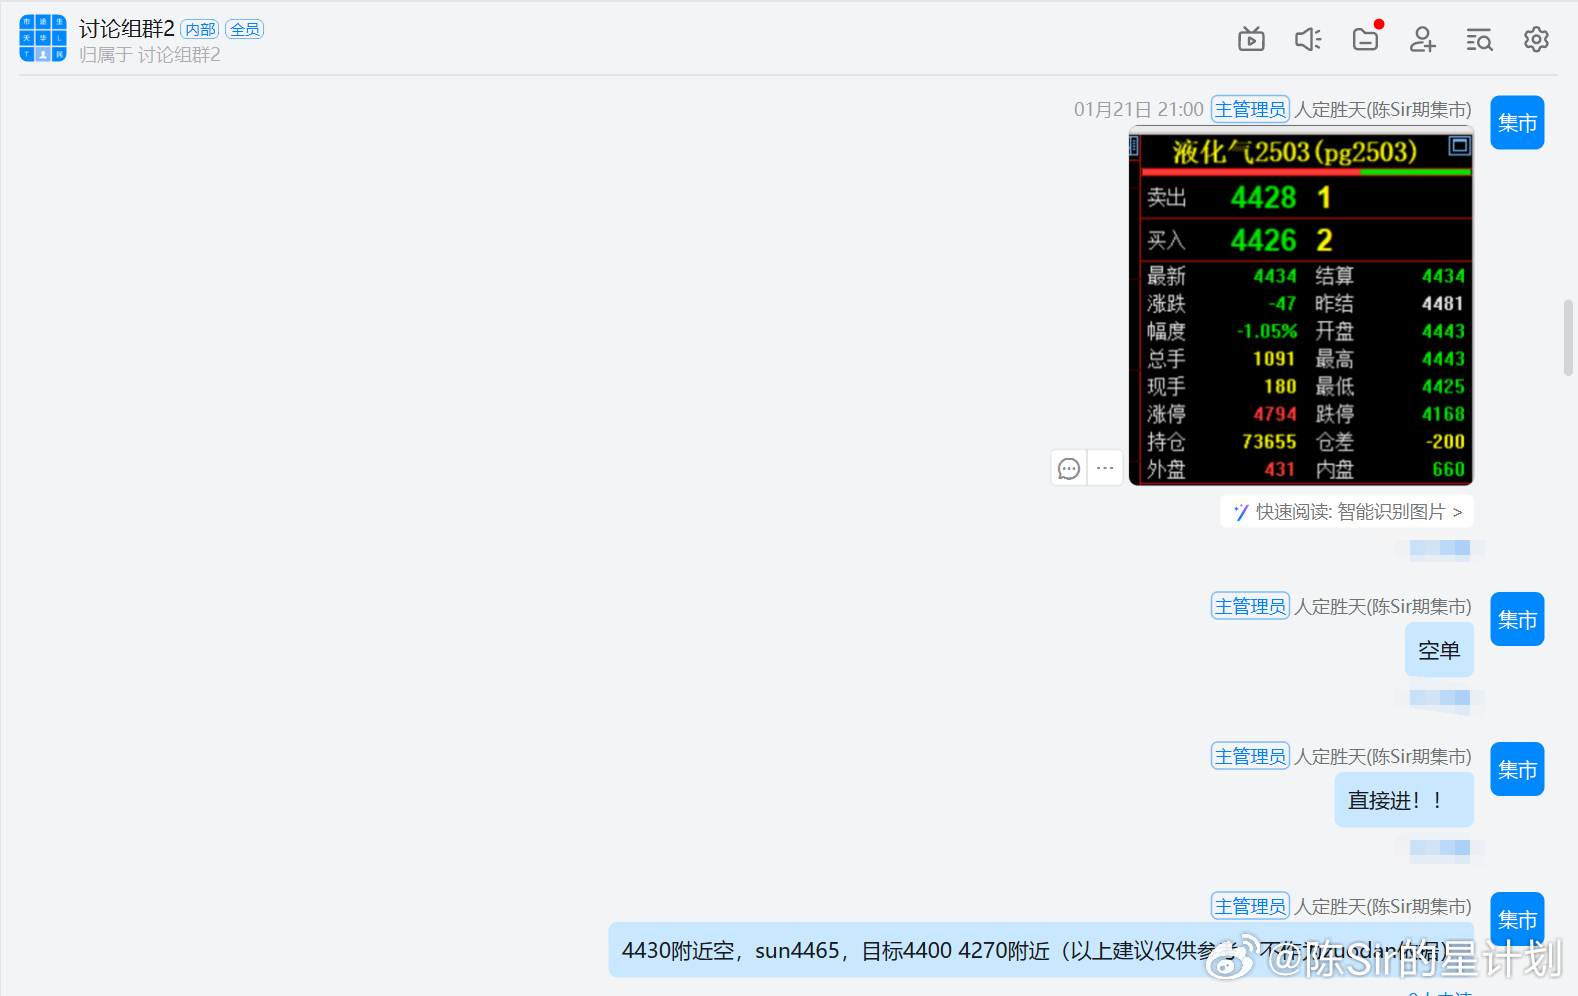Open group settings gear icon
The height and width of the screenshot is (996, 1578).
1536,39
